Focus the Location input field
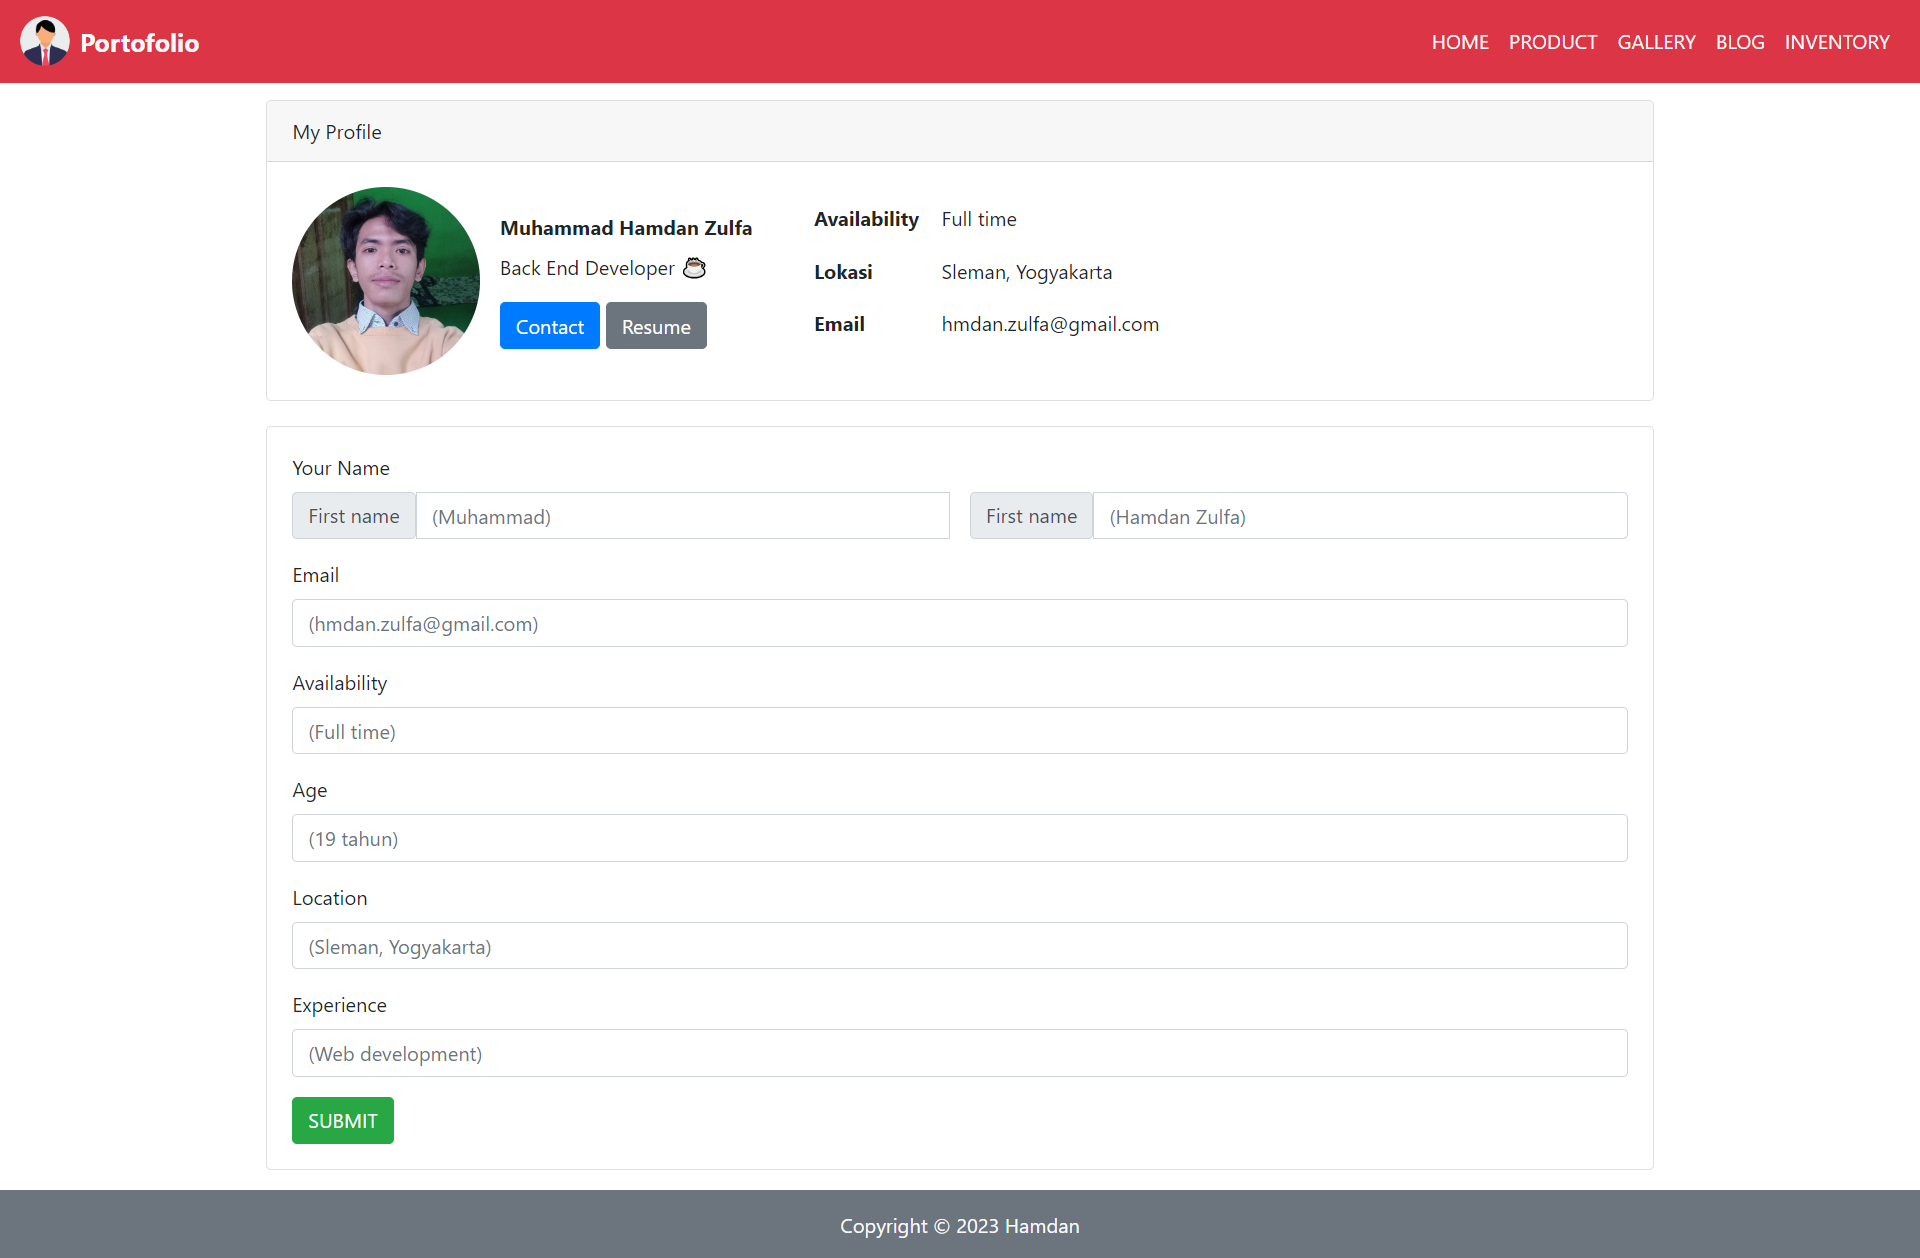Screen dimensions: 1920x1258 tap(959, 946)
